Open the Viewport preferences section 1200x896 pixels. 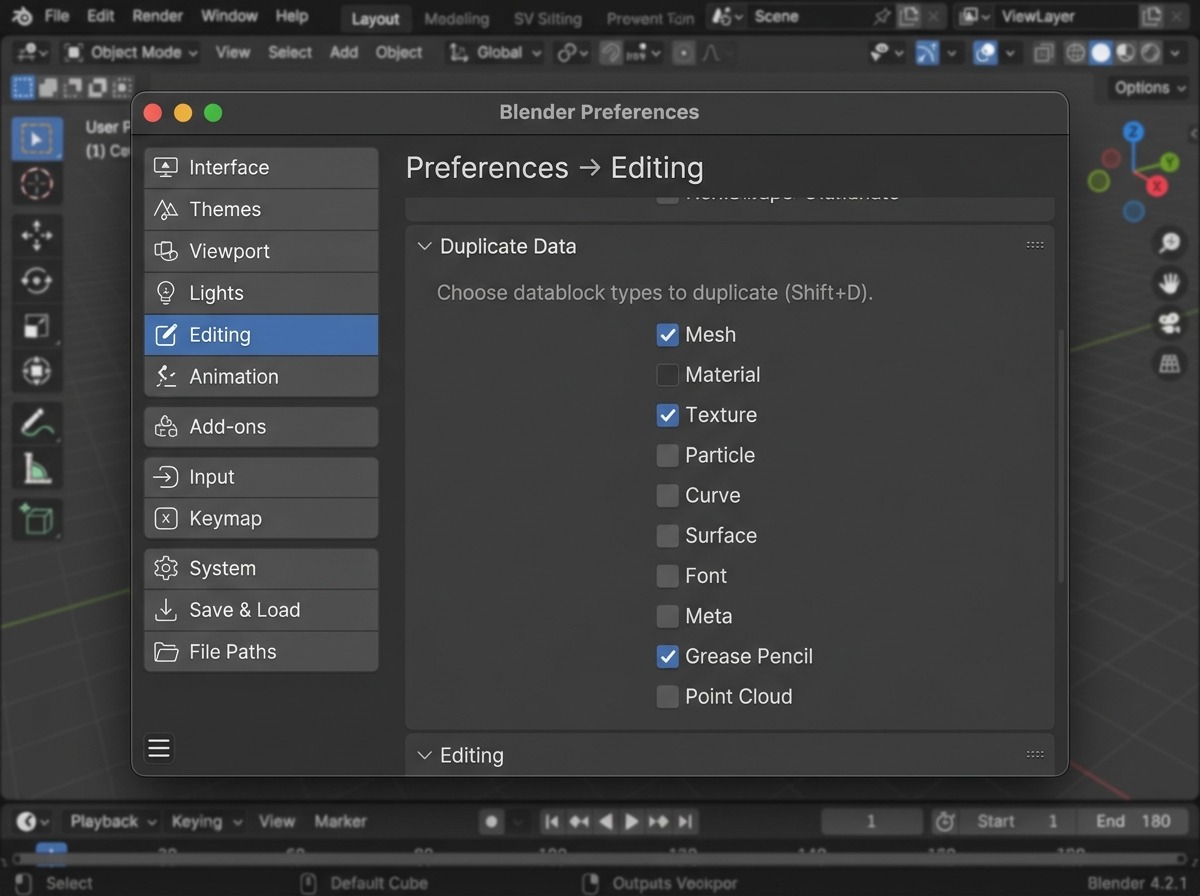pos(261,252)
